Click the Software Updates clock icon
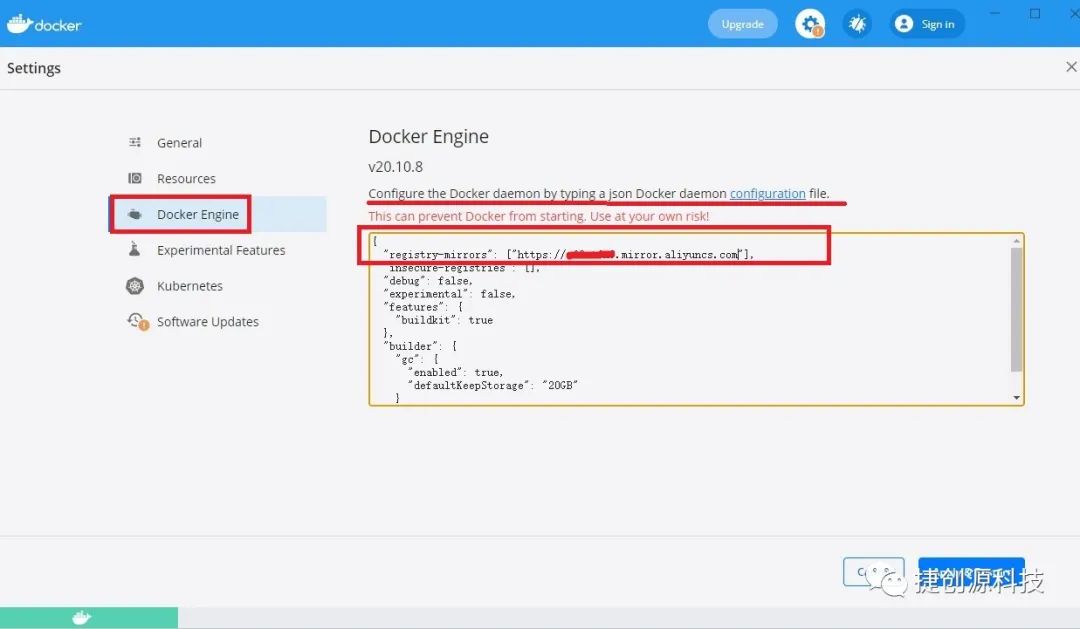Viewport: 1080px width, 629px height. tap(137, 321)
